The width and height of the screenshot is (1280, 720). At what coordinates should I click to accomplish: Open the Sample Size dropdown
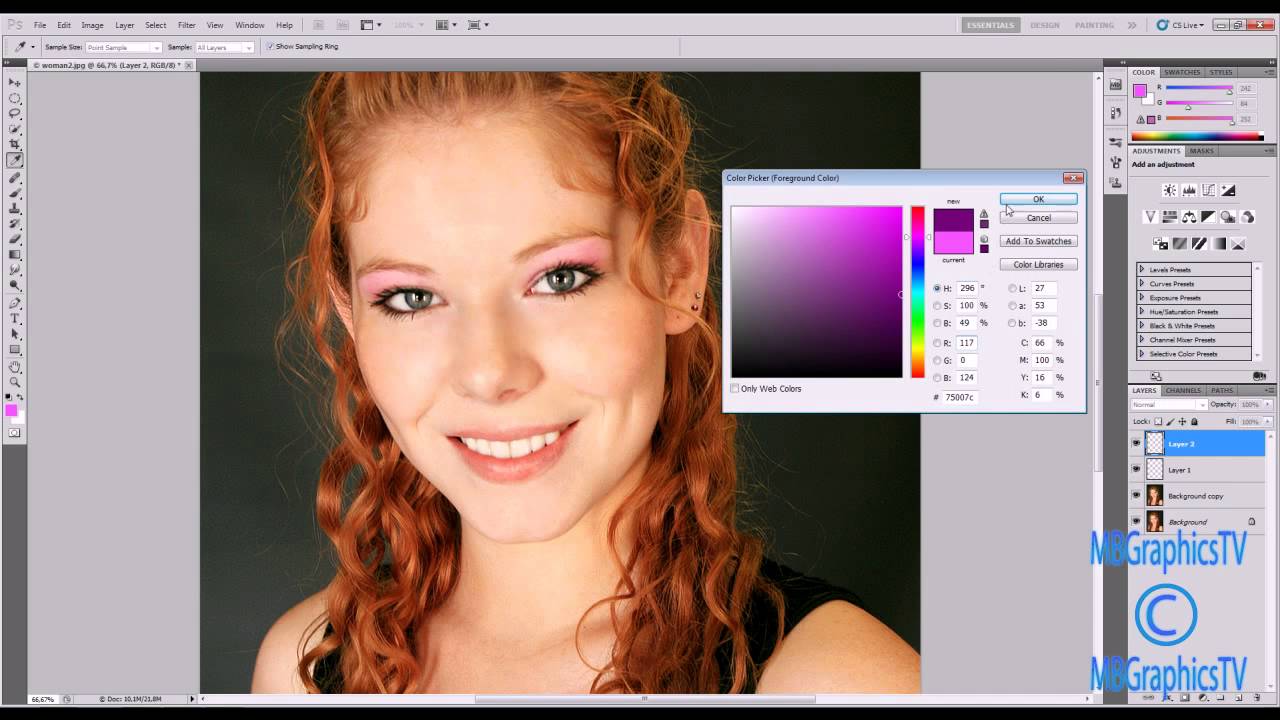click(123, 47)
